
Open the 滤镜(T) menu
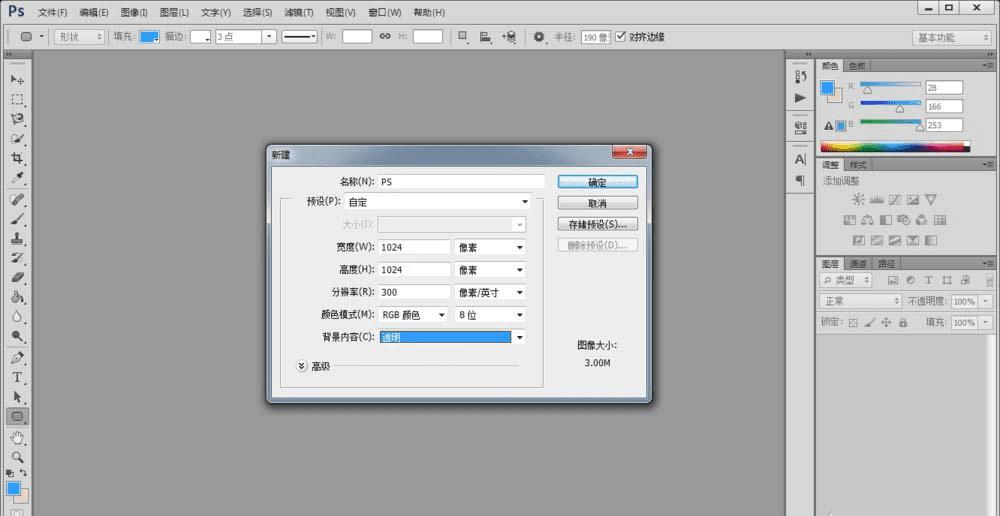click(x=298, y=13)
